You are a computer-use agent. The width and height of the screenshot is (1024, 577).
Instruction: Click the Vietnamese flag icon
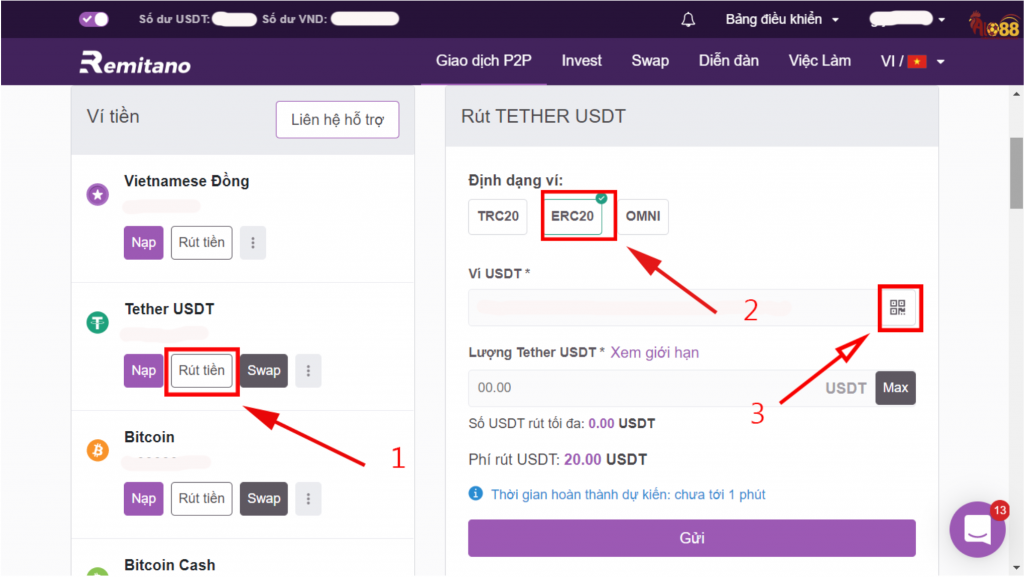pyautogui.click(x=917, y=61)
